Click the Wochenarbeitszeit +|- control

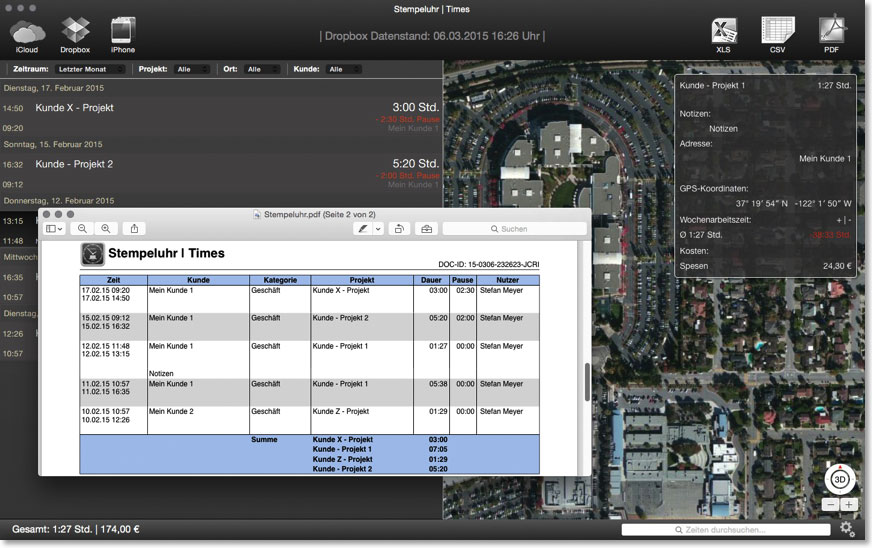pos(844,220)
